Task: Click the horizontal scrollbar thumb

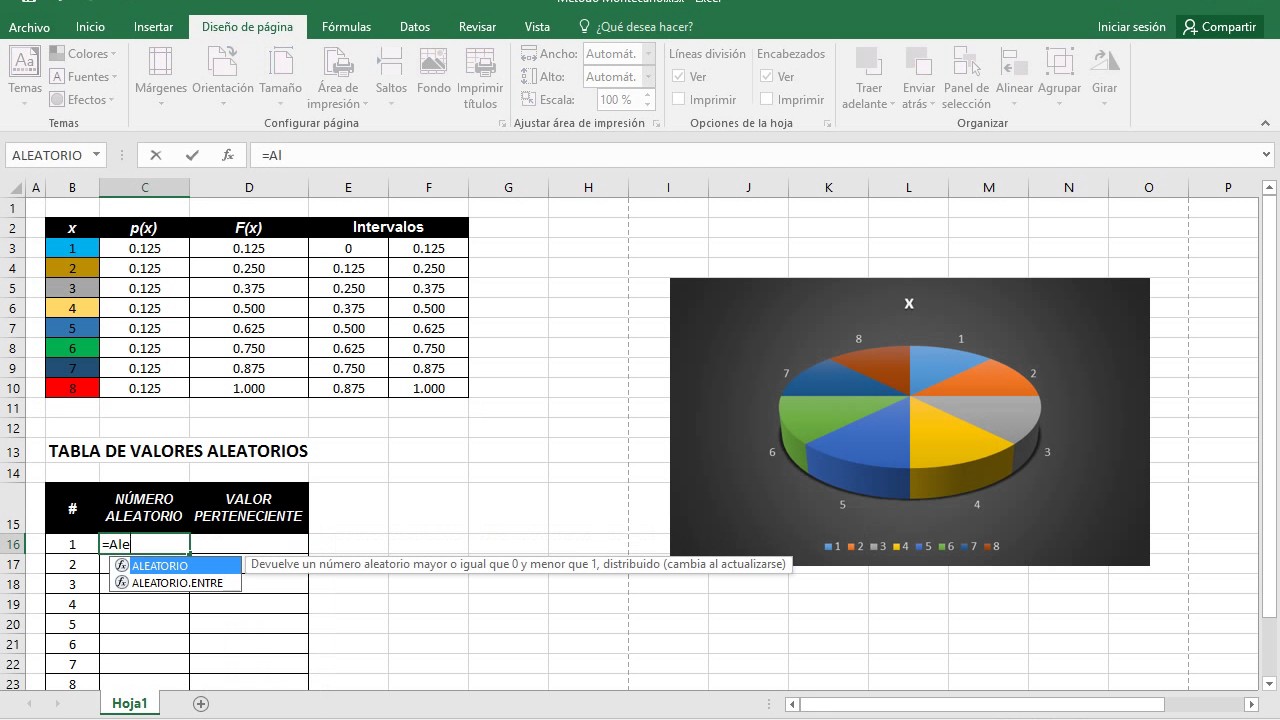Action: click(x=982, y=704)
